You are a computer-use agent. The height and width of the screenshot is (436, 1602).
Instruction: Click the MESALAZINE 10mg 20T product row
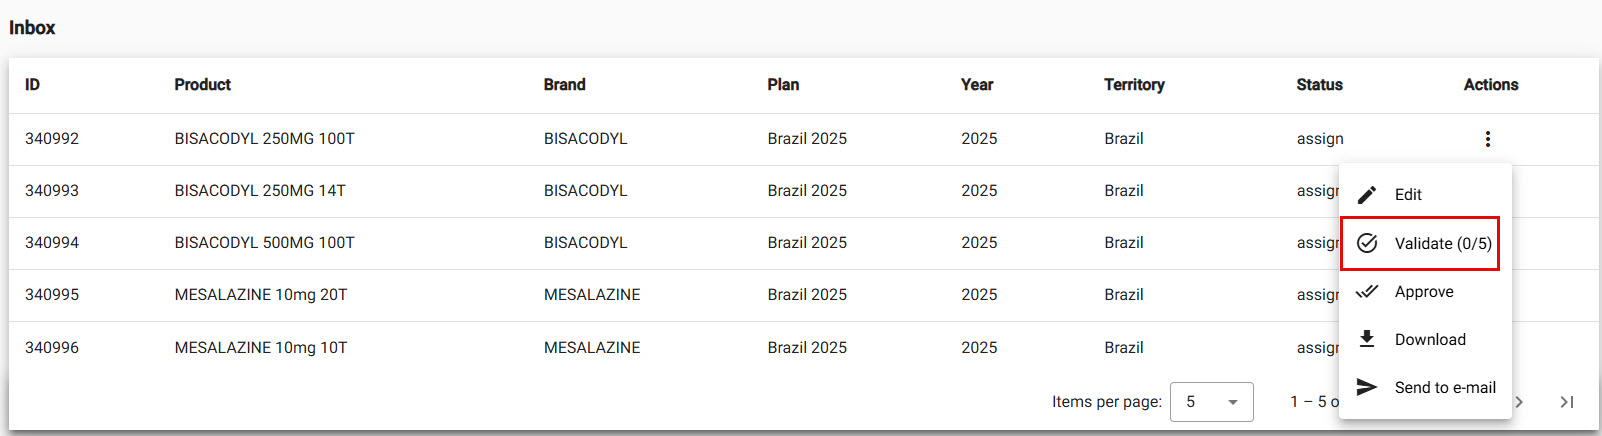tap(261, 295)
